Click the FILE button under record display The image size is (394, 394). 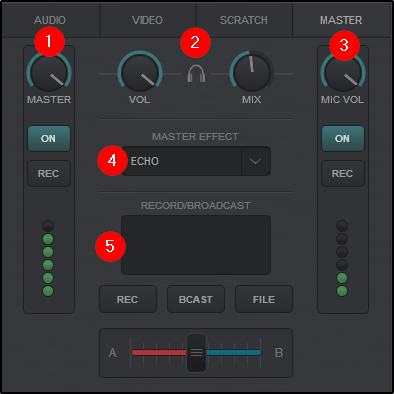[264, 299]
